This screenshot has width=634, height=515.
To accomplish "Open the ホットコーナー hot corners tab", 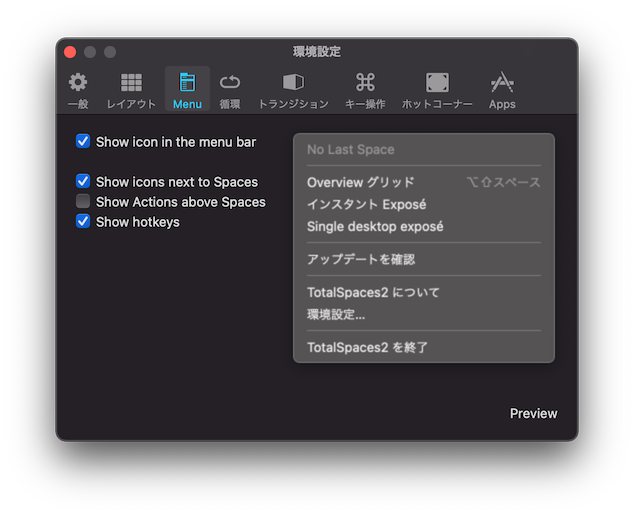I will [437, 91].
